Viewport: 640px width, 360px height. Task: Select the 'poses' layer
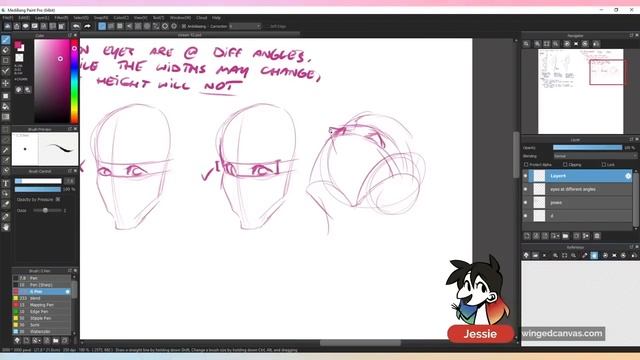click(580, 202)
